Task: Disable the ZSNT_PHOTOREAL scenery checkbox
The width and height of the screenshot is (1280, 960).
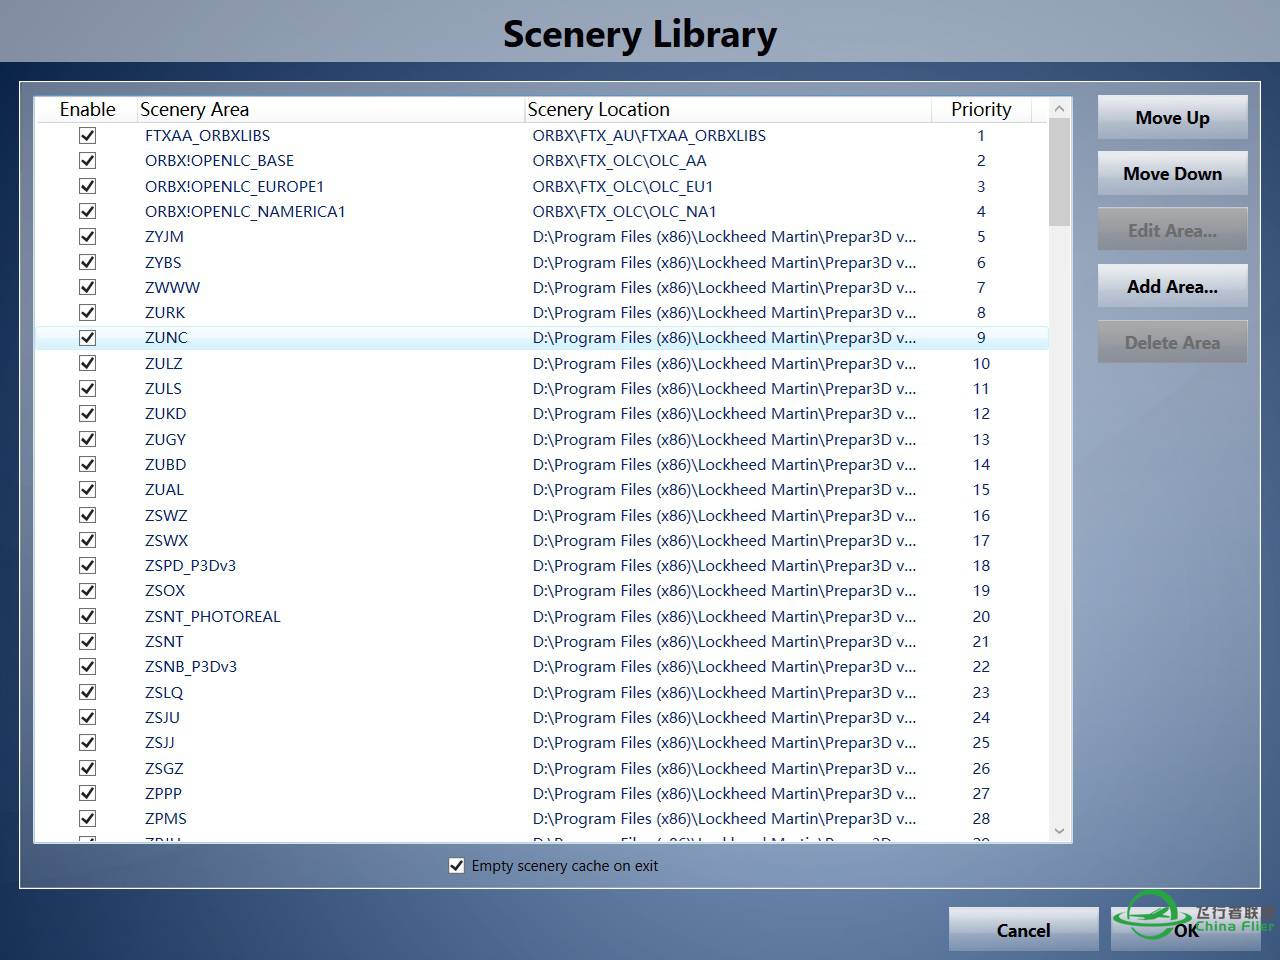Action: click(88, 616)
